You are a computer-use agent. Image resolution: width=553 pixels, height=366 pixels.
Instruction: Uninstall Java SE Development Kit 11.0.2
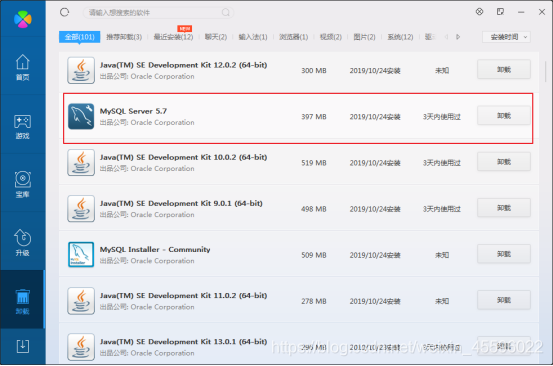(x=504, y=300)
